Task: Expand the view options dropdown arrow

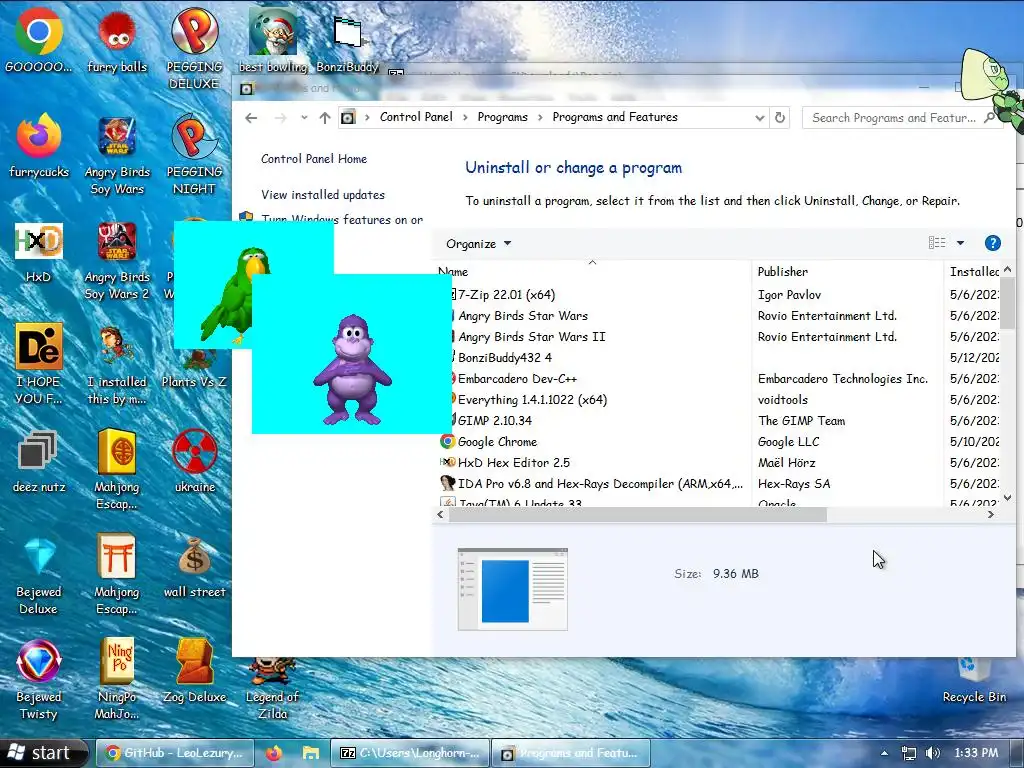Action: tap(960, 243)
